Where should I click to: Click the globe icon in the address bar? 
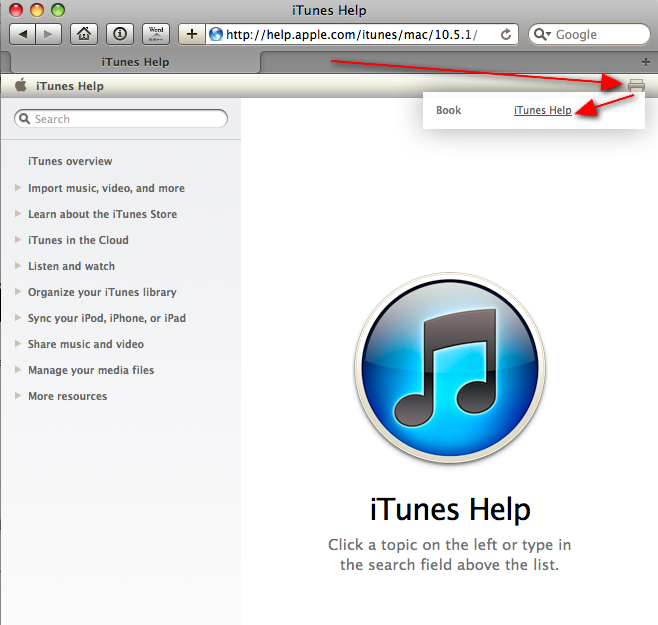tap(216, 34)
